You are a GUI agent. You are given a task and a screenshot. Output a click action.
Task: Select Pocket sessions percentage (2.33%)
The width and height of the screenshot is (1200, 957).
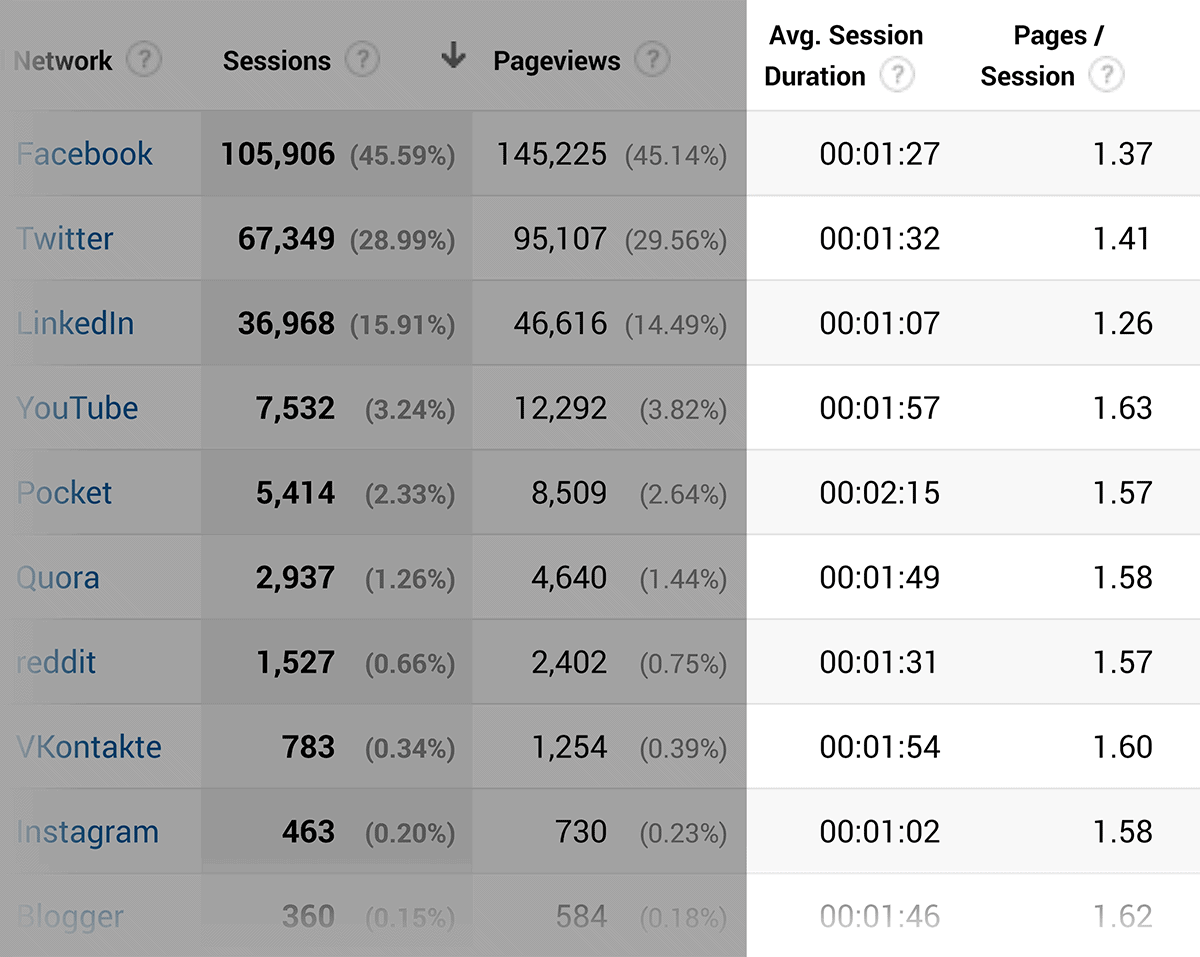click(x=410, y=495)
